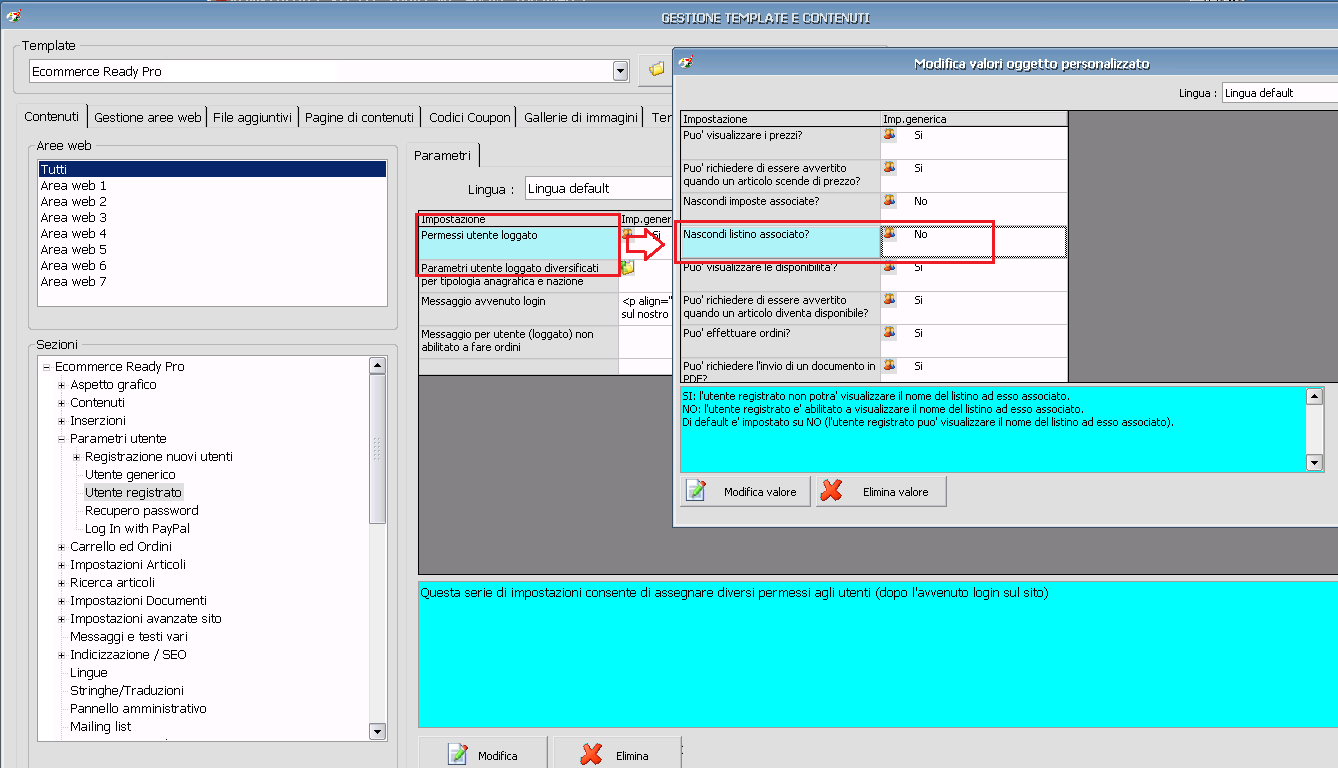
Task: Select the Utente registrato tree item
Action: (134, 493)
